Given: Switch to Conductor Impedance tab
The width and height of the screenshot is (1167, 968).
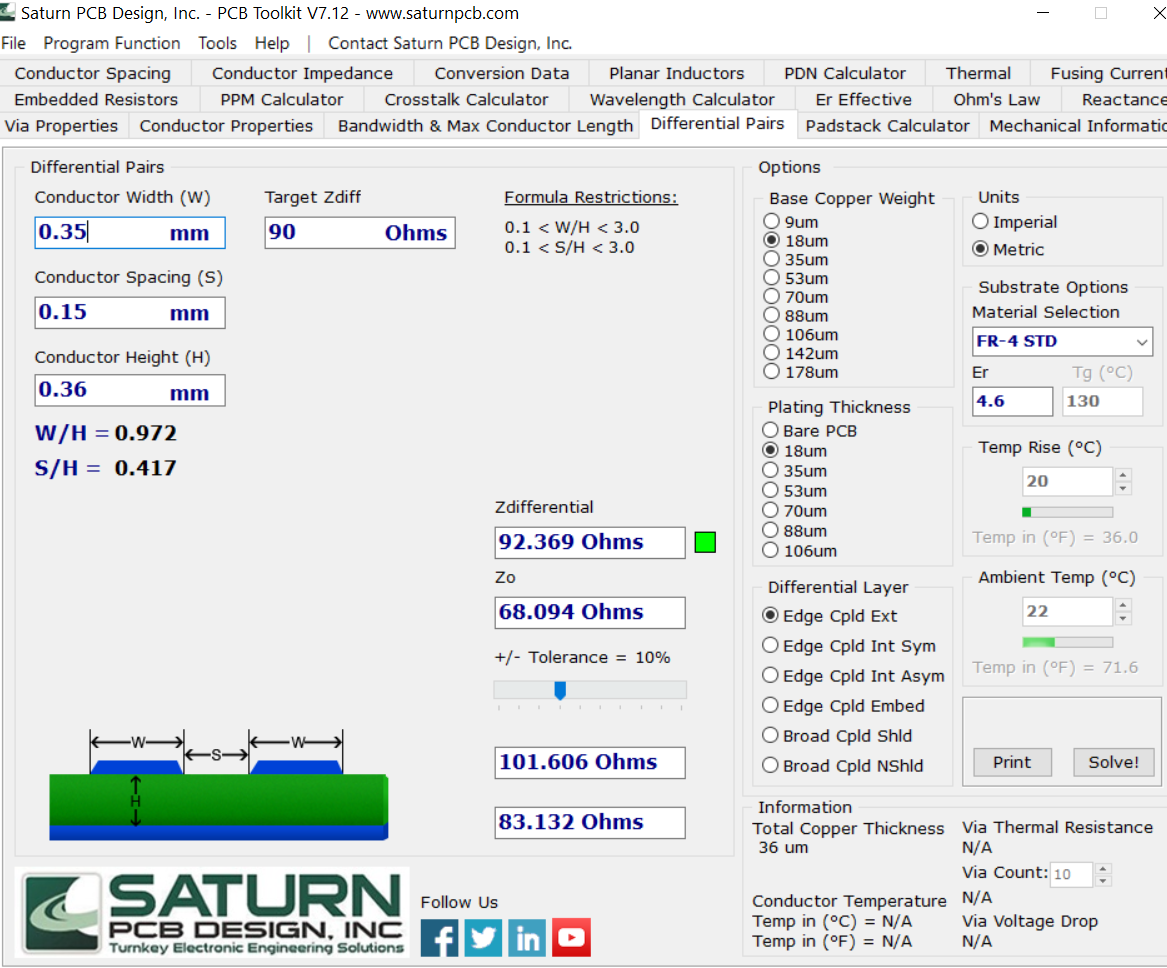Looking at the screenshot, I should (302, 73).
